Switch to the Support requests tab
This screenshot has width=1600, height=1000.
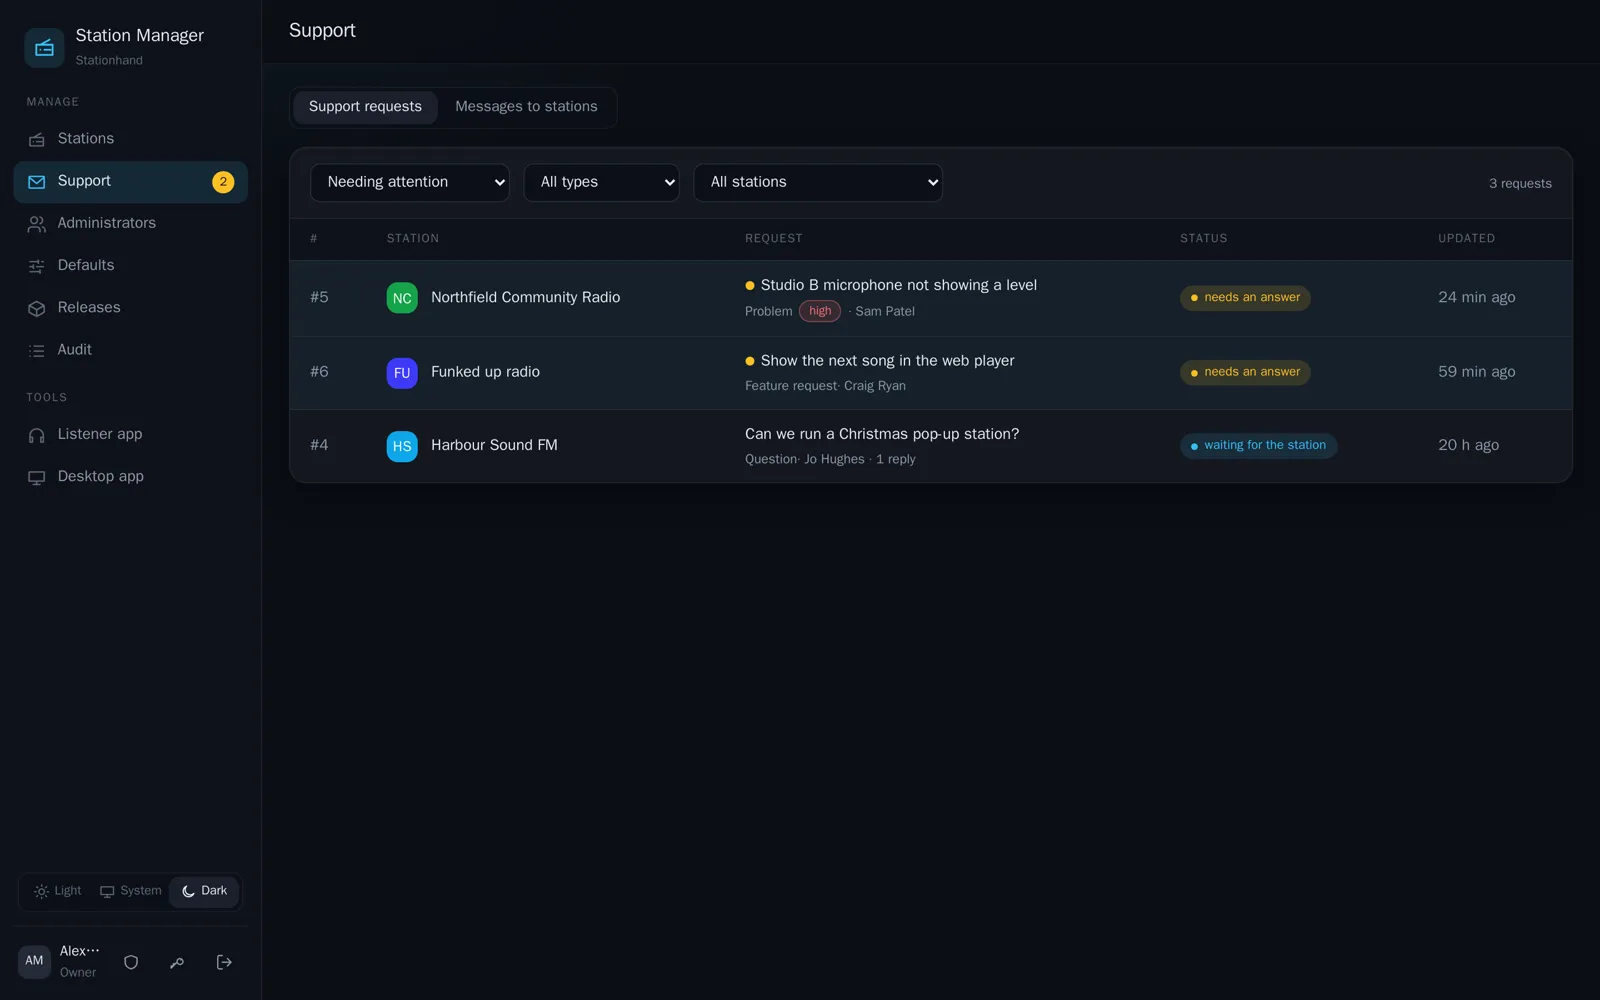click(365, 107)
